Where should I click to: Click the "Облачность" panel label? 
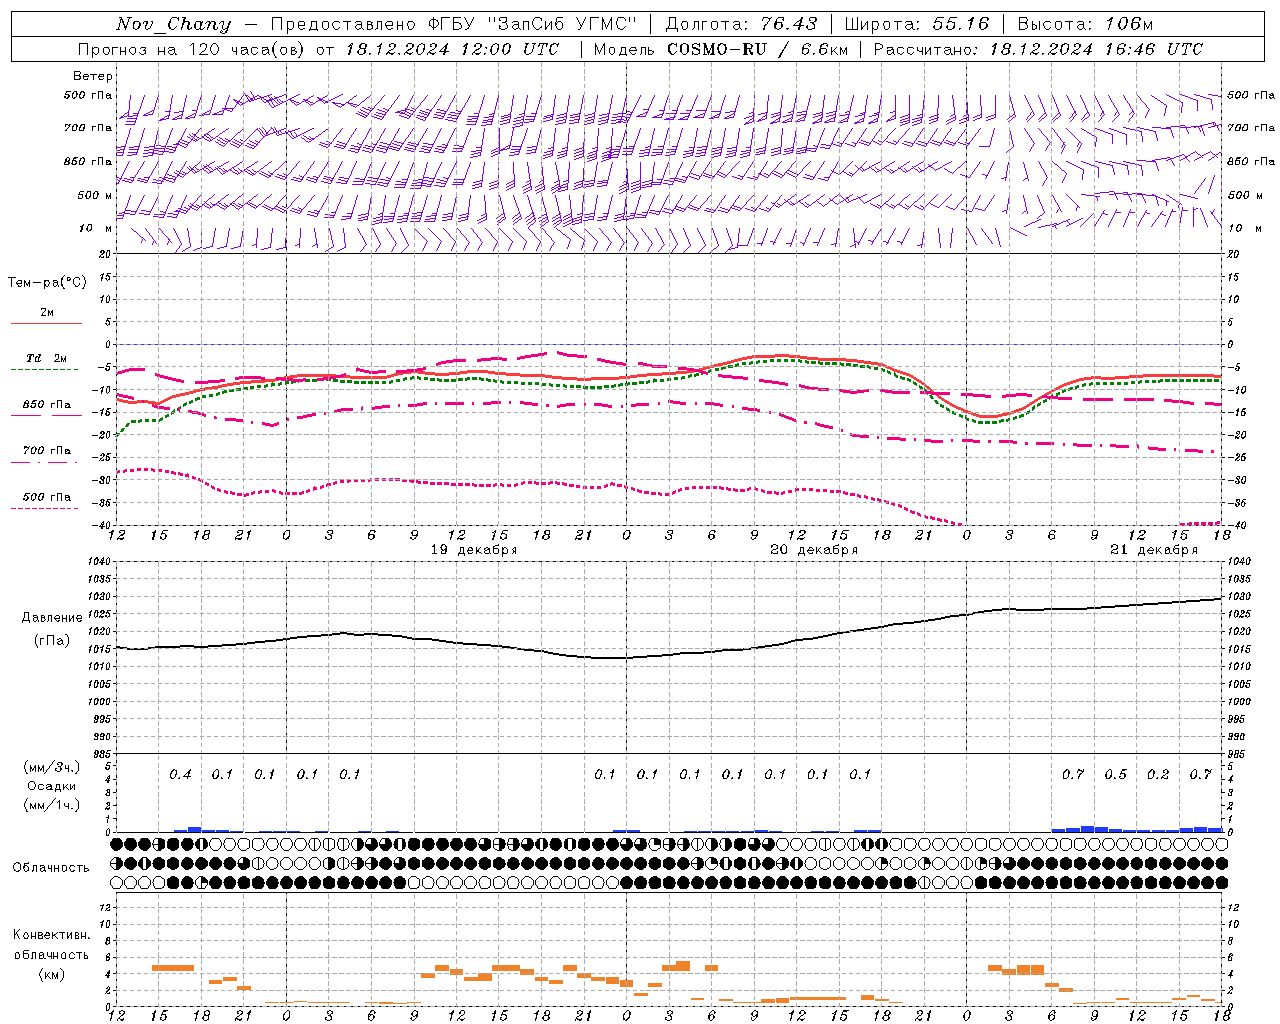coord(51,868)
